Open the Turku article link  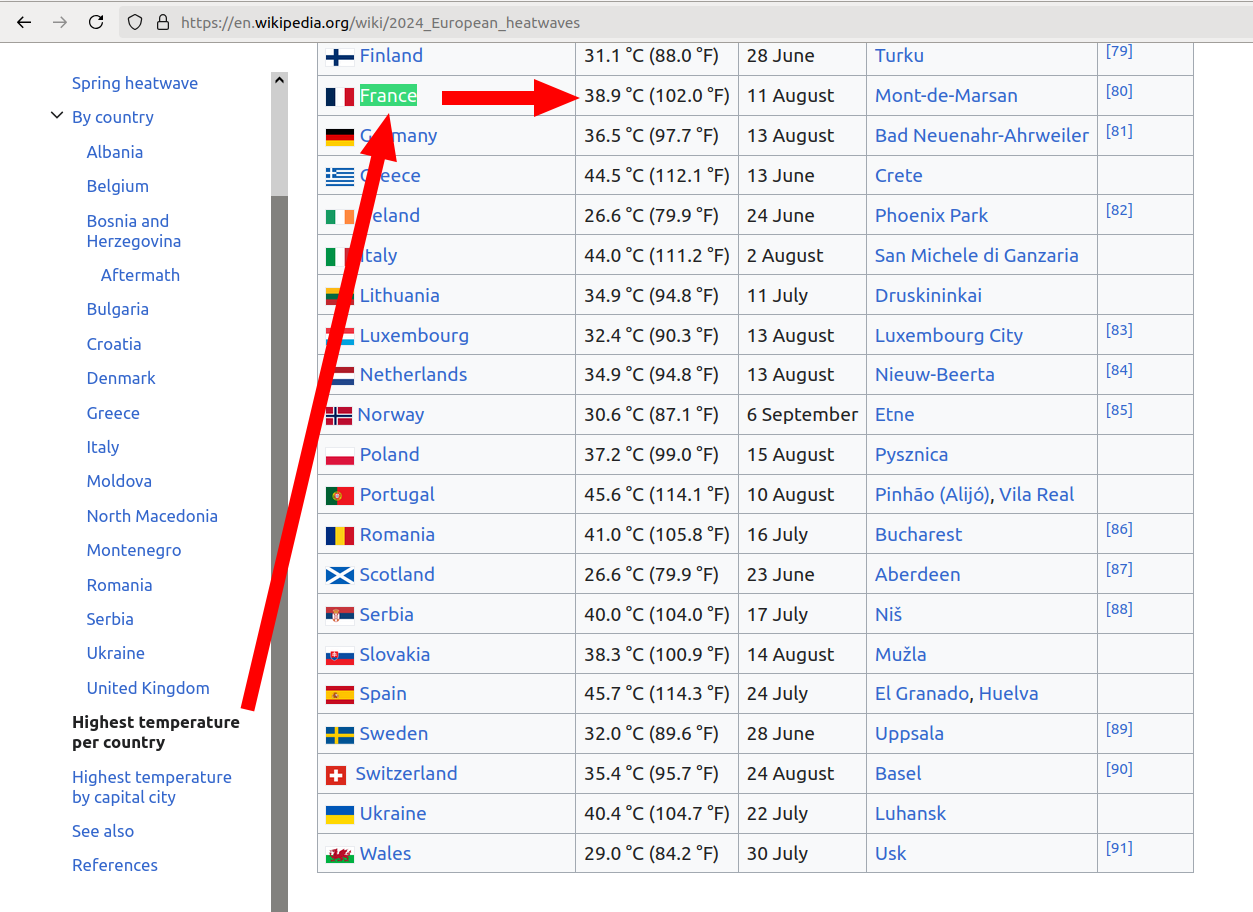(899, 56)
